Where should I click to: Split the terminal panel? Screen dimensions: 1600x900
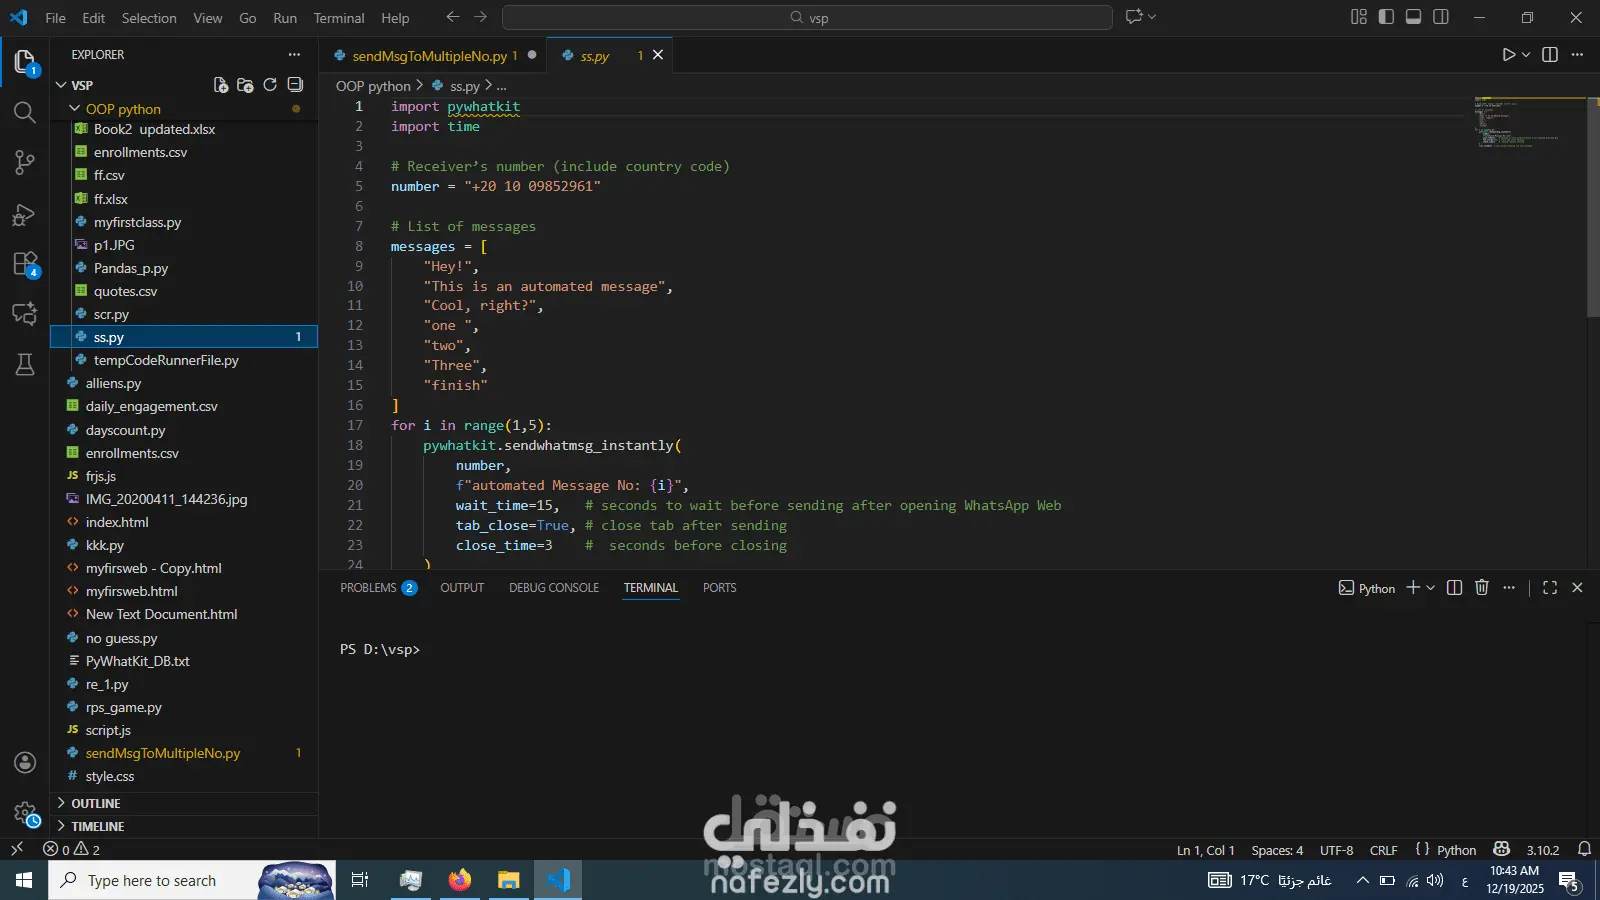(1455, 588)
